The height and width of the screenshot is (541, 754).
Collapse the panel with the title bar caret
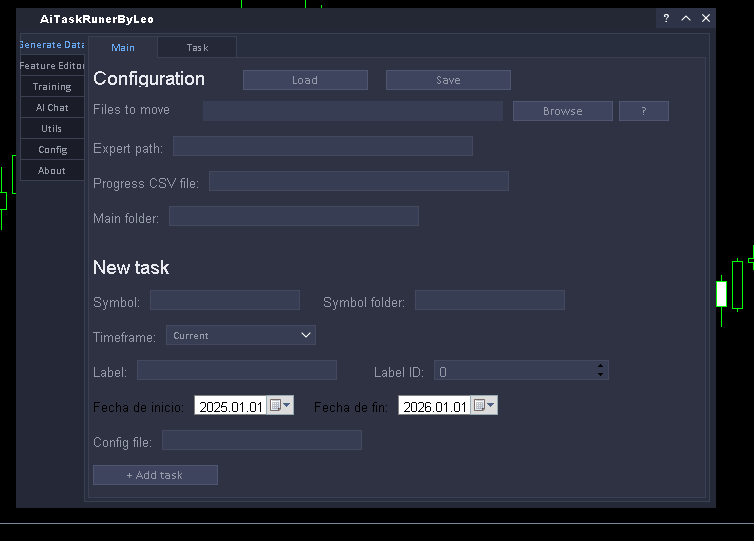coord(686,18)
